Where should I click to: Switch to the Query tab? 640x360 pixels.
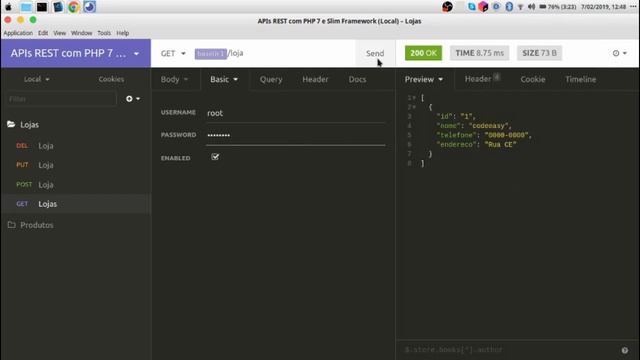[271, 79]
